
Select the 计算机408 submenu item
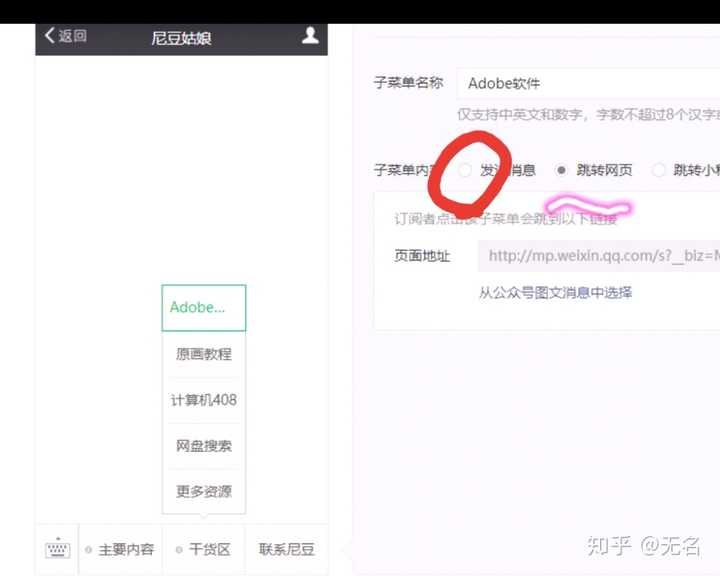click(x=204, y=400)
